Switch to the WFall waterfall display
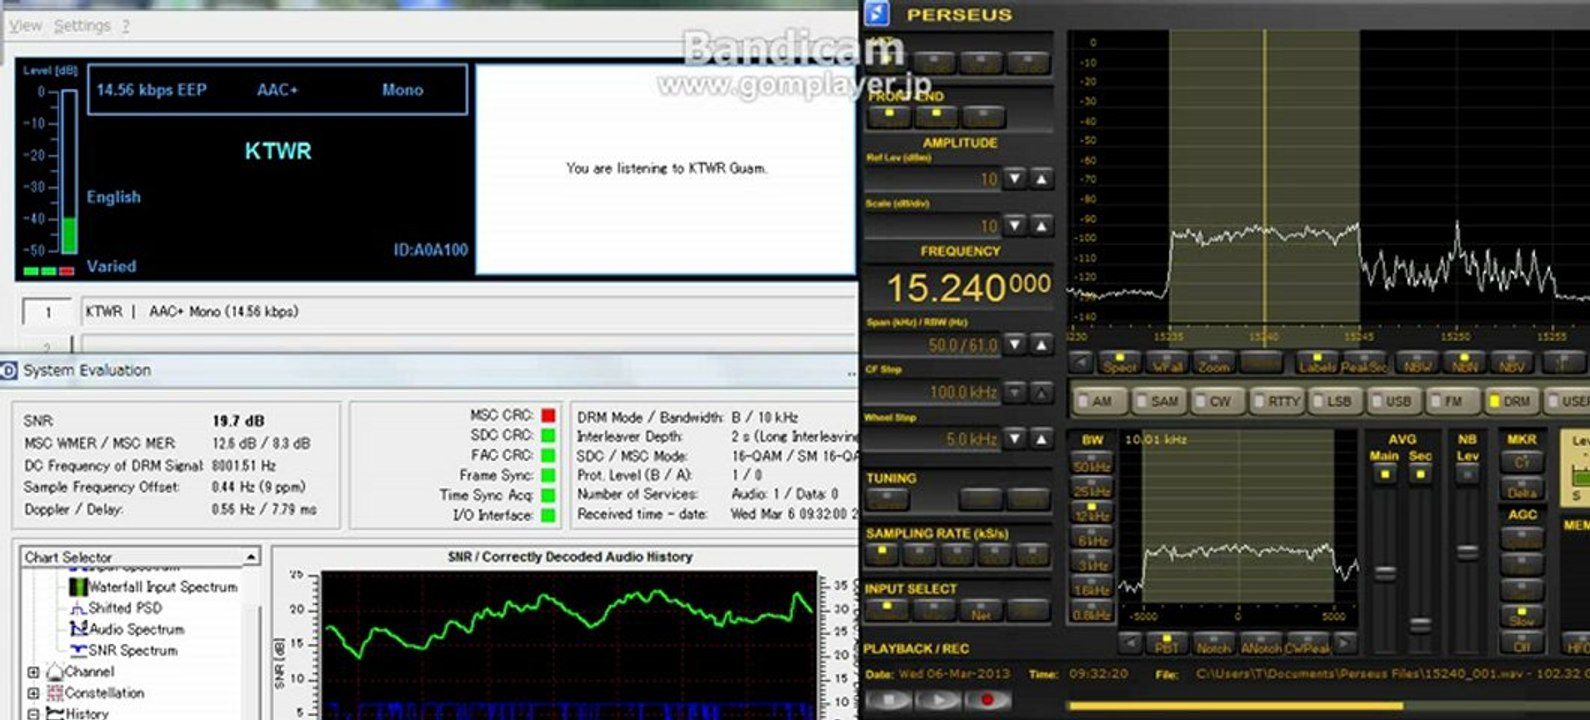The width and height of the screenshot is (1590, 720). click(1166, 362)
